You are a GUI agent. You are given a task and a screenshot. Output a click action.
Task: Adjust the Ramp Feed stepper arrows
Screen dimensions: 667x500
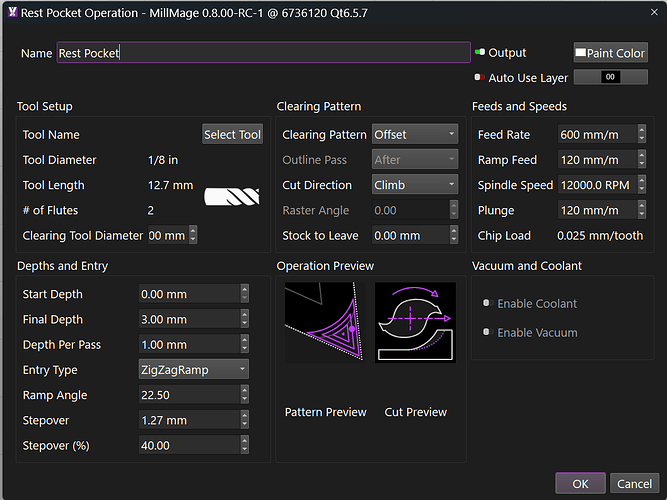click(641, 160)
